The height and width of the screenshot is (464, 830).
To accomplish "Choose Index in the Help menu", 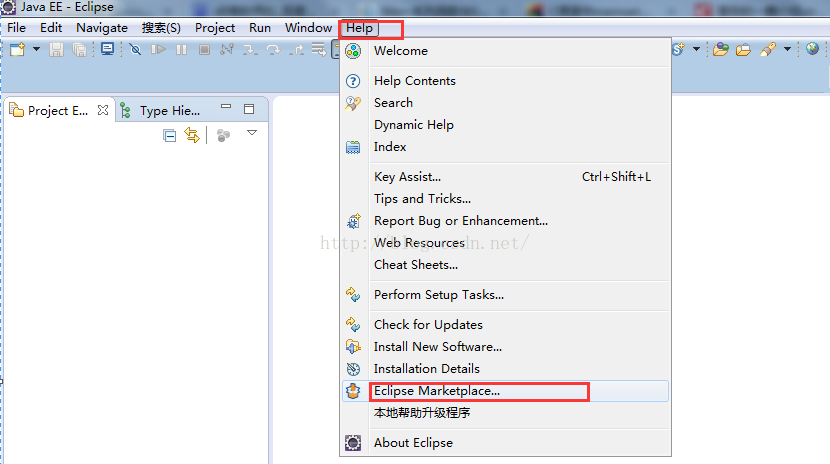I will (x=505, y=147).
